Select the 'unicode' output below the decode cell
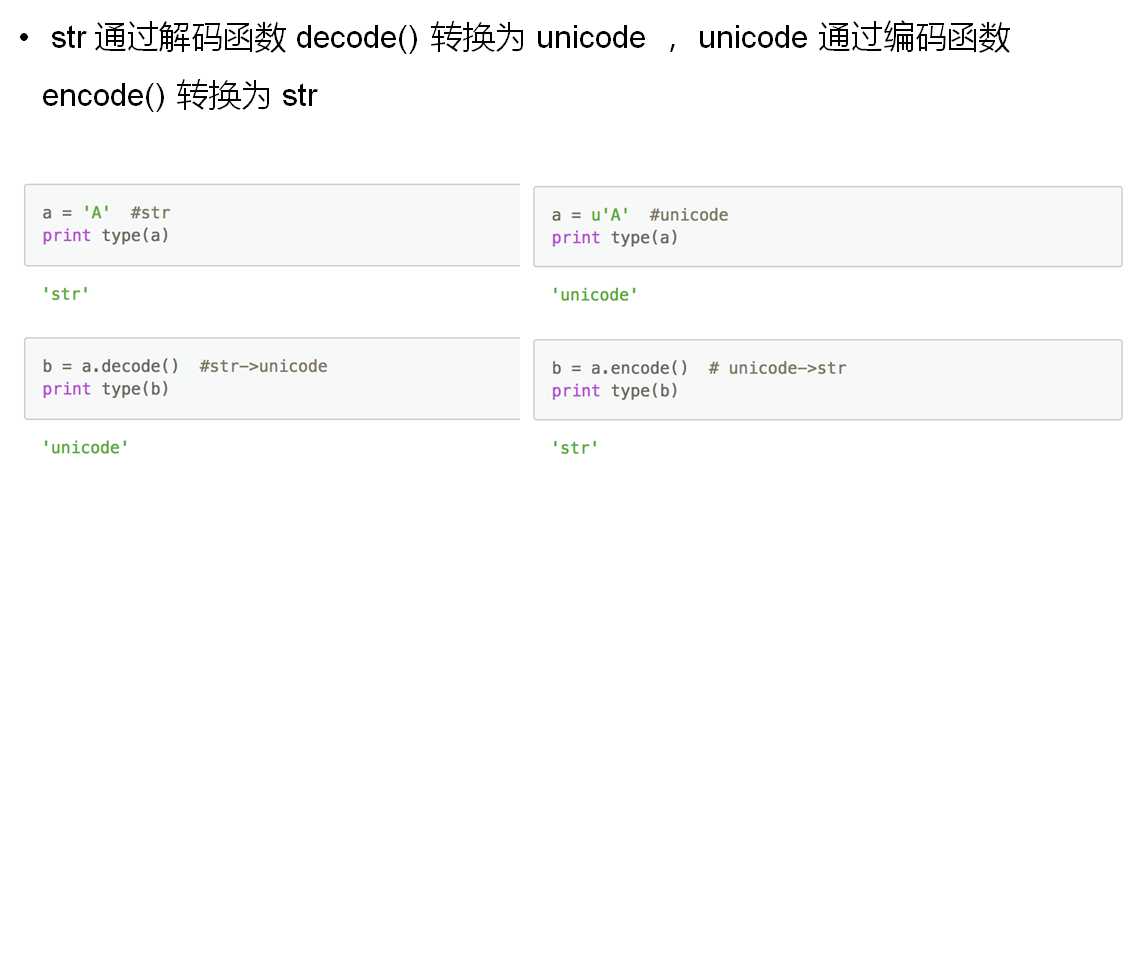This screenshot has width=1144, height=975. [x=86, y=448]
